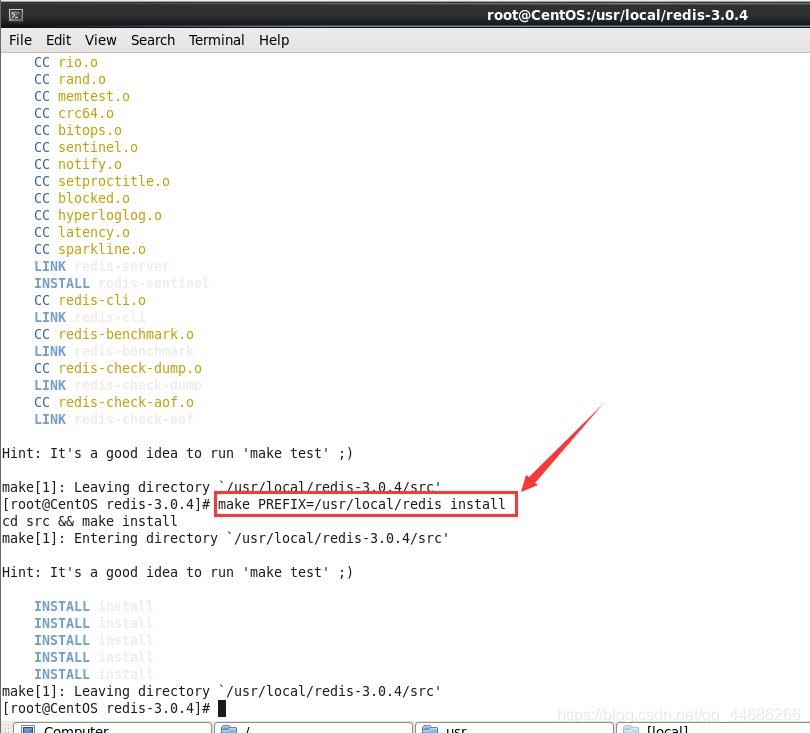Switch to the '[local]' folder taskbar window
This screenshot has height=733, width=810.
pos(713,728)
